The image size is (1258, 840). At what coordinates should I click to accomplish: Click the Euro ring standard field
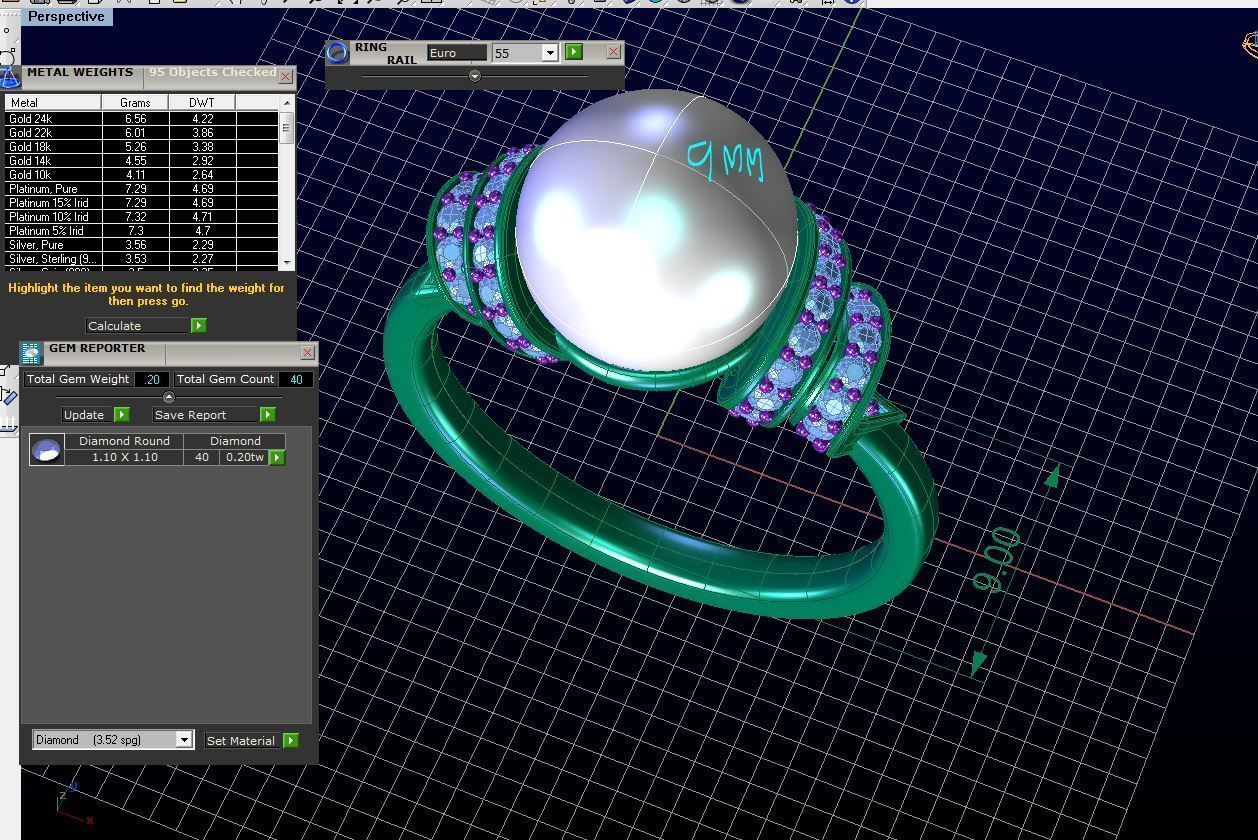[x=457, y=53]
